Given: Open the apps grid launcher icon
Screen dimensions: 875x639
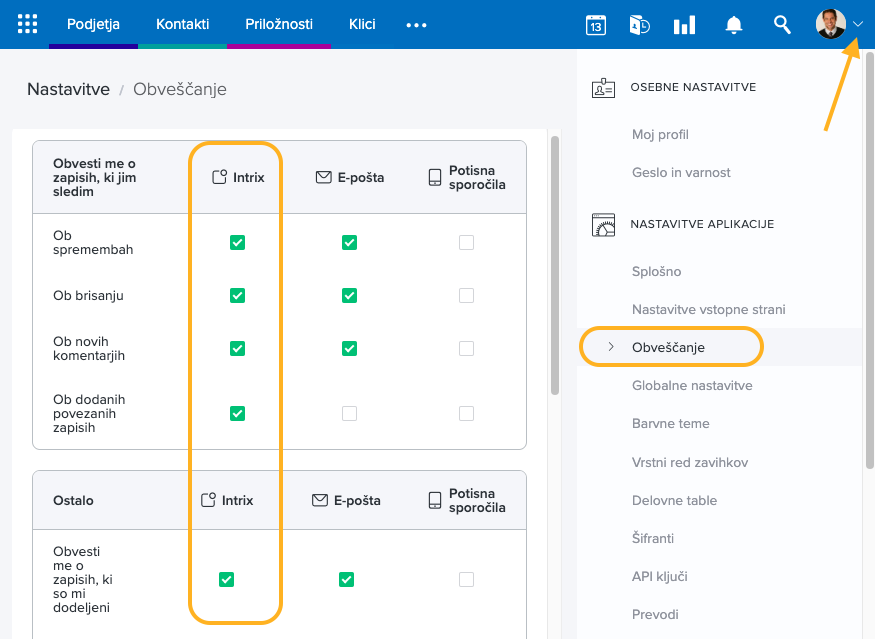Looking at the screenshot, I should coord(28,24).
